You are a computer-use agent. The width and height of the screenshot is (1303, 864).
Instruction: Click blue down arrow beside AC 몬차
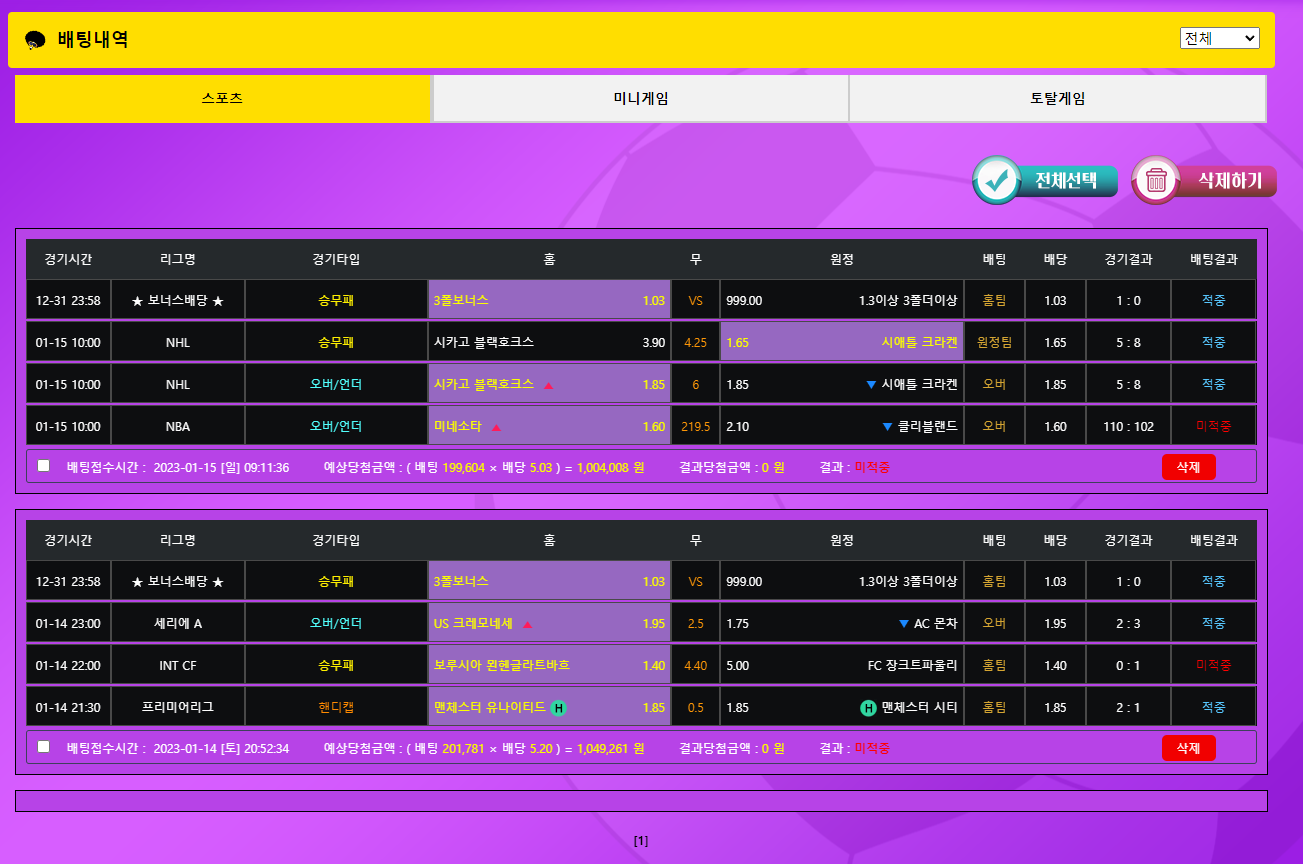coord(904,624)
